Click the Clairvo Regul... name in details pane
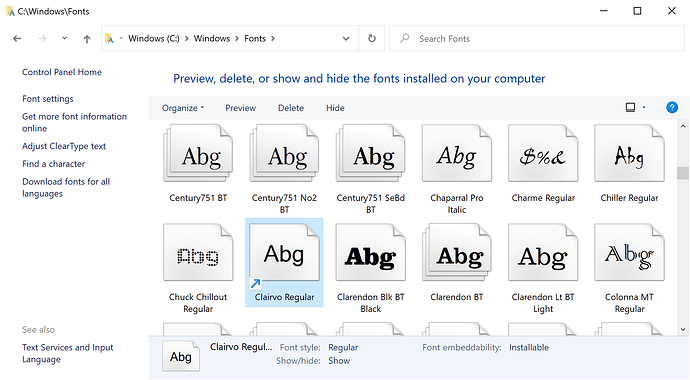The width and height of the screenshot is (690, 380). (241, 347)
